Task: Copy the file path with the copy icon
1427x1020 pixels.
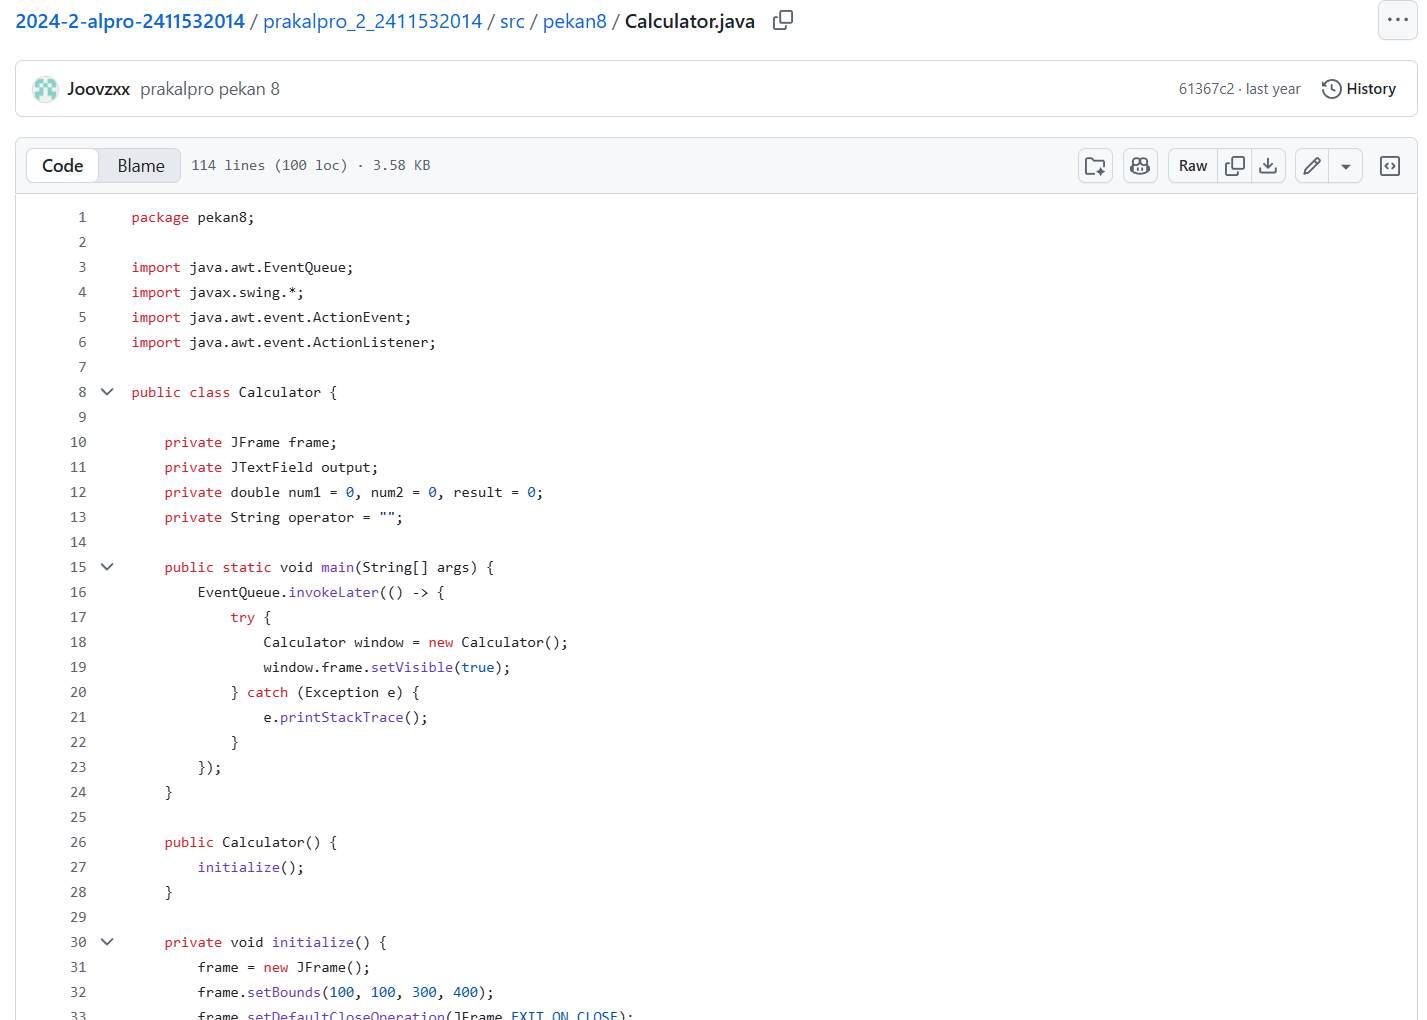Action: pyautogui.click(x=783, y=20)
